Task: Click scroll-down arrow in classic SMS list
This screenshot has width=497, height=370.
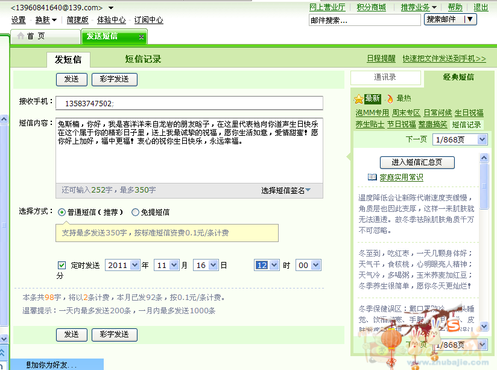Action: 484,326
